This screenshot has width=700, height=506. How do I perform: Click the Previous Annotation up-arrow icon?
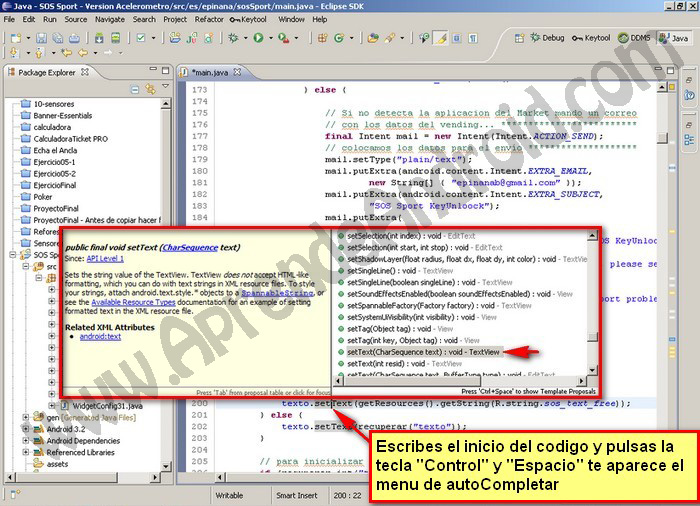click(40, 53)
